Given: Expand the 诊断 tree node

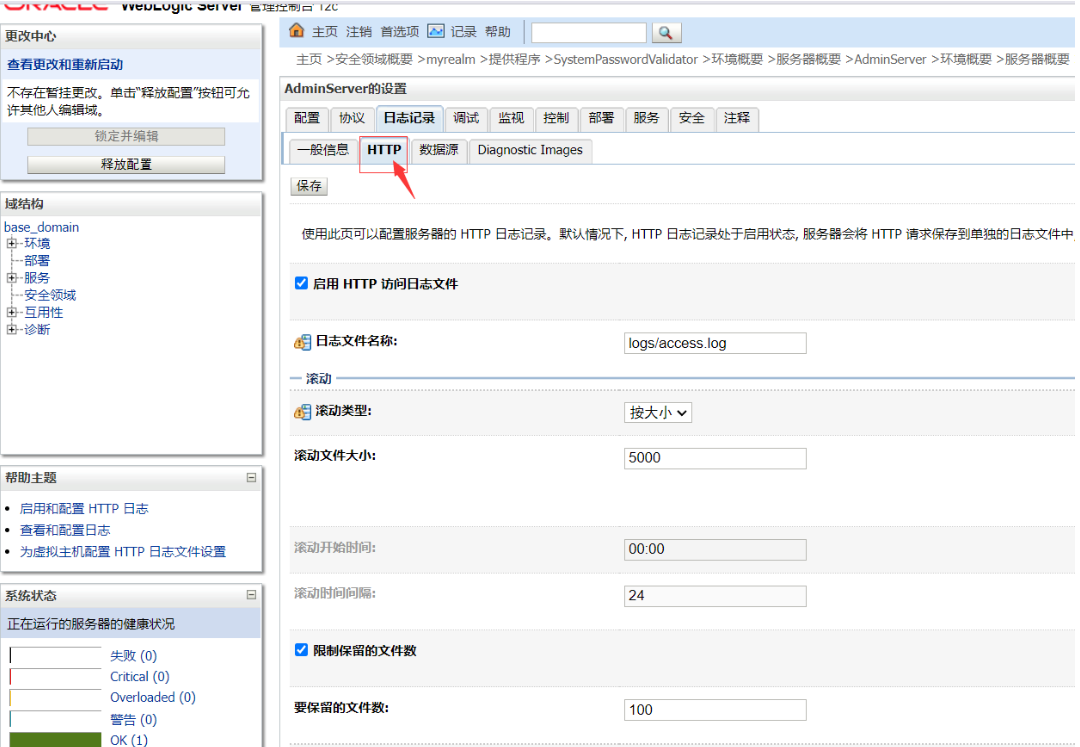Looking at the screenshot, I should 12,329.
